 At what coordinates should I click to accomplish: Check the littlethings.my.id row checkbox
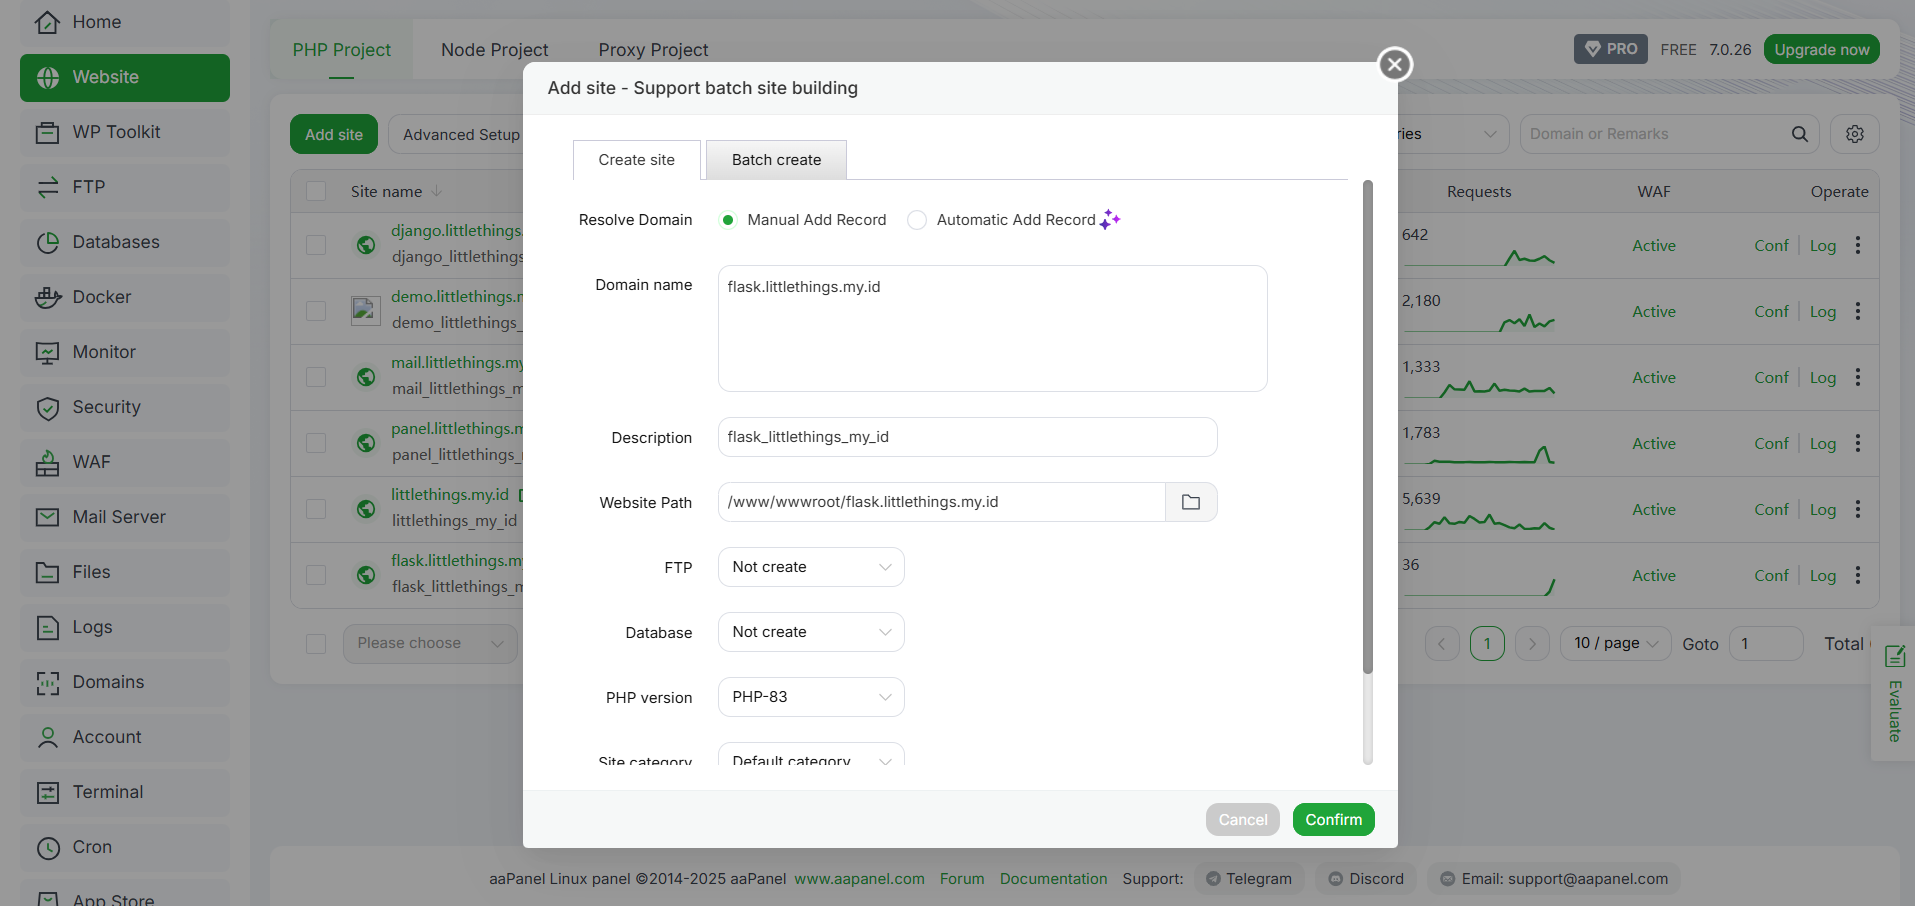pos(316,509)
